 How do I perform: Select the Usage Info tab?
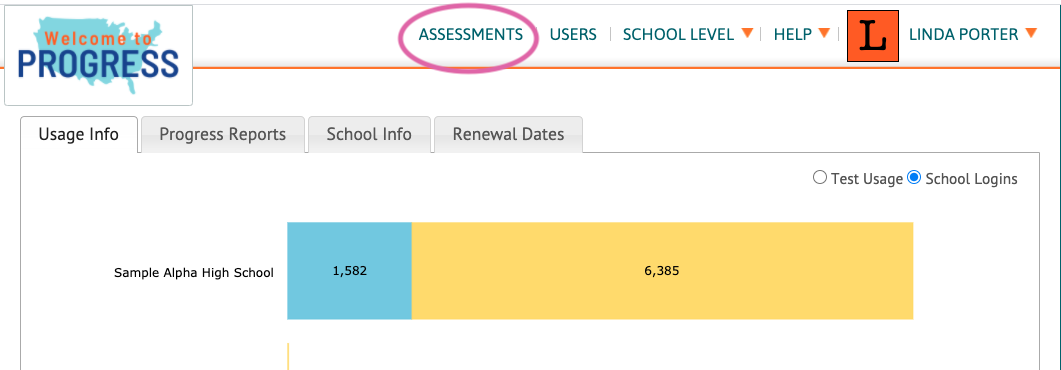click(79, 135)
